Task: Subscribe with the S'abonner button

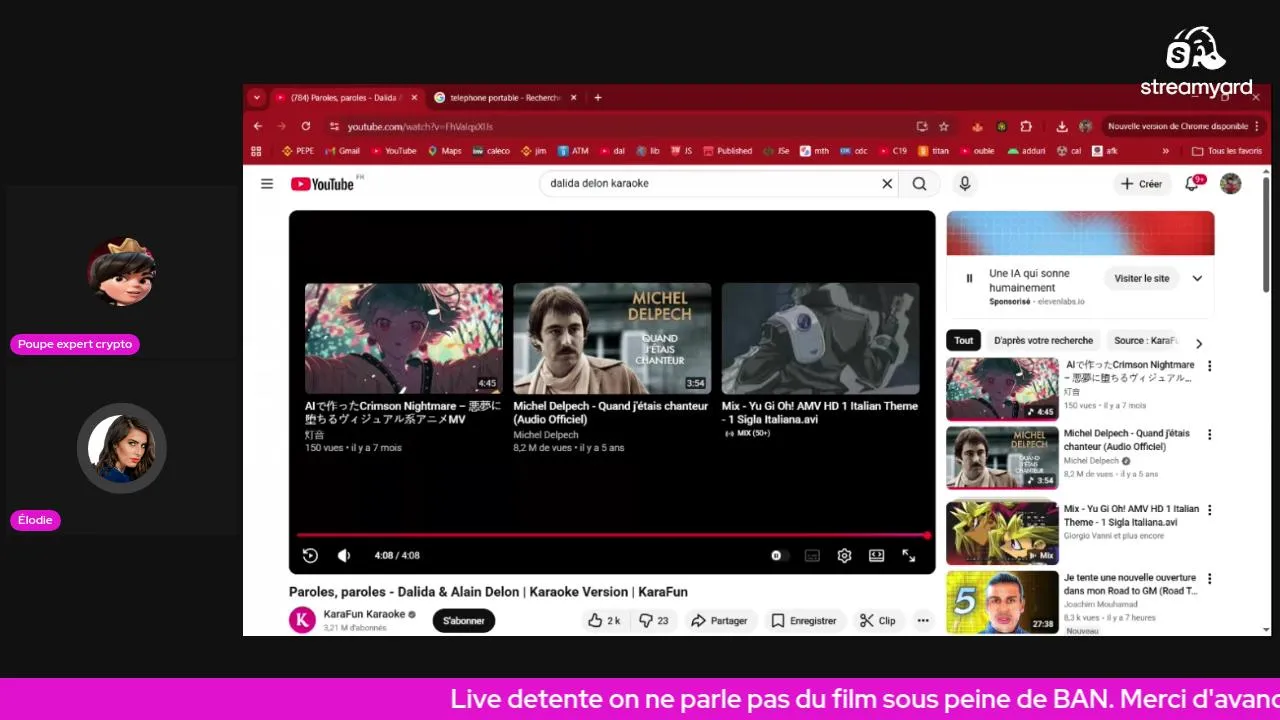Action: 463,621
